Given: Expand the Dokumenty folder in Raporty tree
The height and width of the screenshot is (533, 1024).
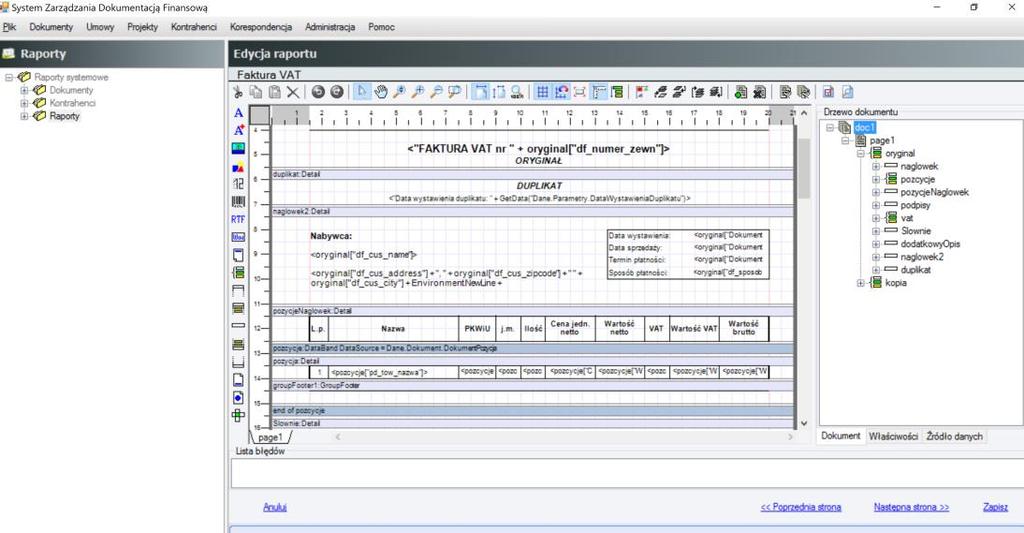Looking at the screenshot, I should (24, 90).
